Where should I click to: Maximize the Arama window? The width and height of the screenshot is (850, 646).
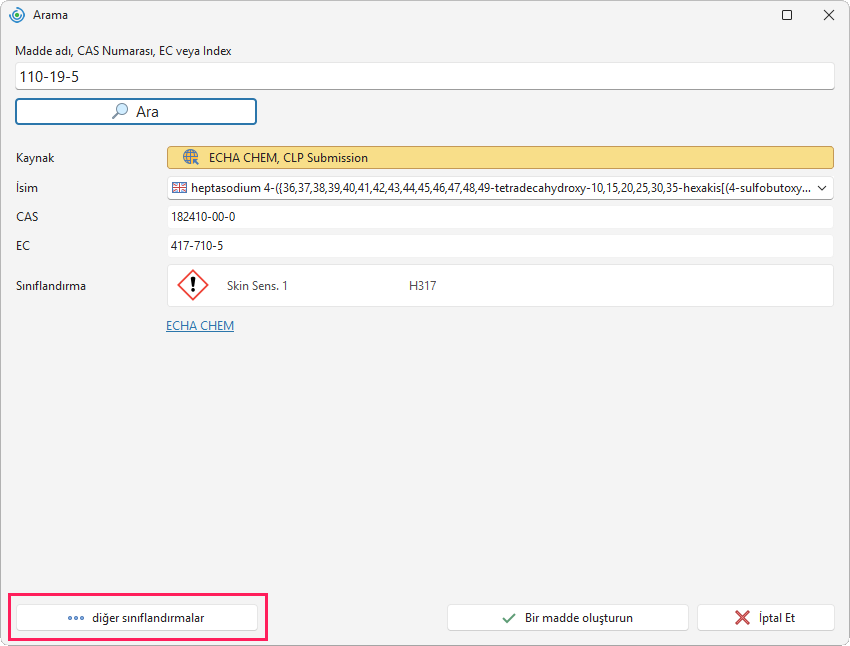(x=787, y=15)
